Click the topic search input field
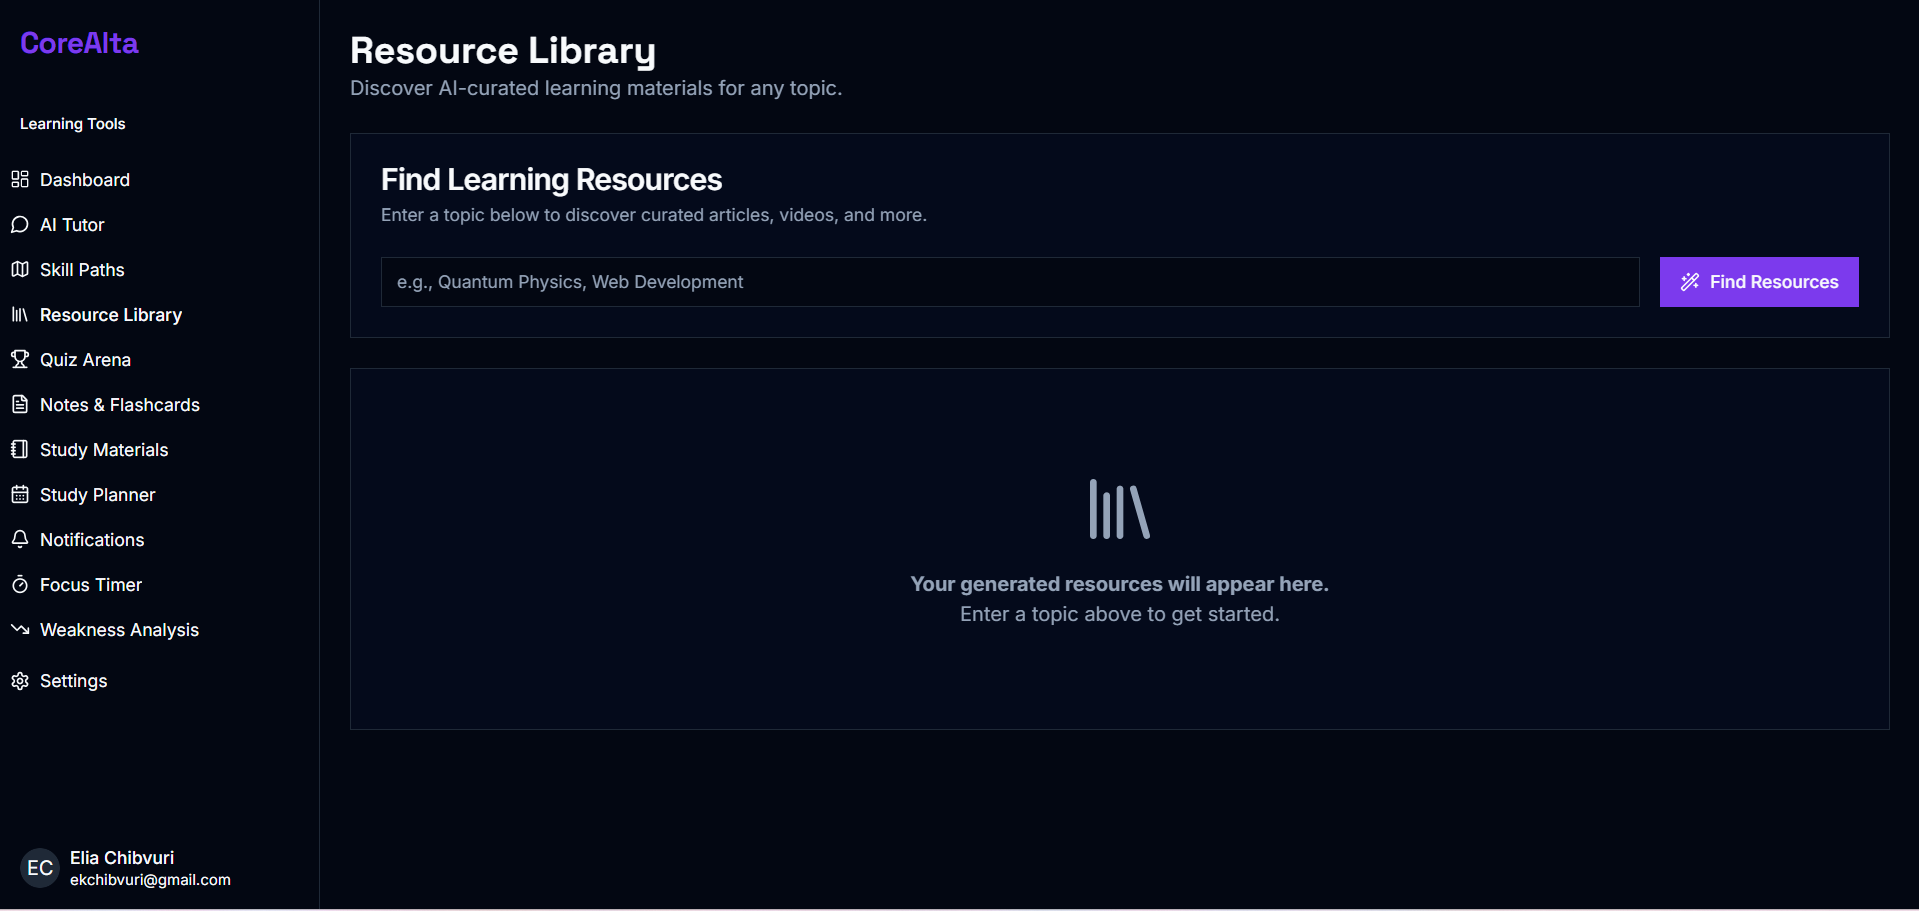This screenshot has width=1919, height=911. point(1010,282)
